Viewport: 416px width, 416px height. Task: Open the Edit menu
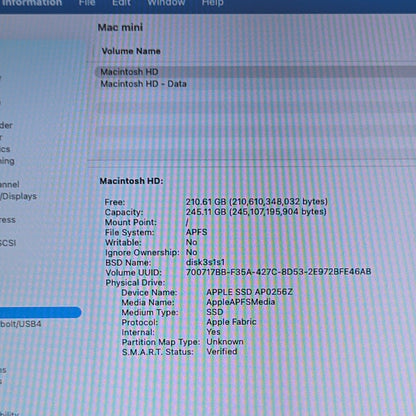pos(121,3)
